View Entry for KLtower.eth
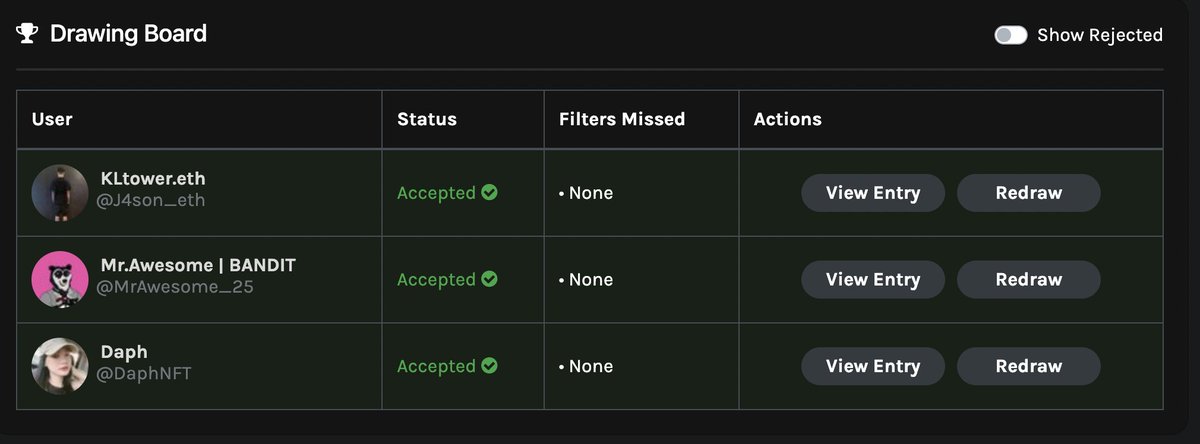Screen dimensions: 1200x444 pos(873,193)
